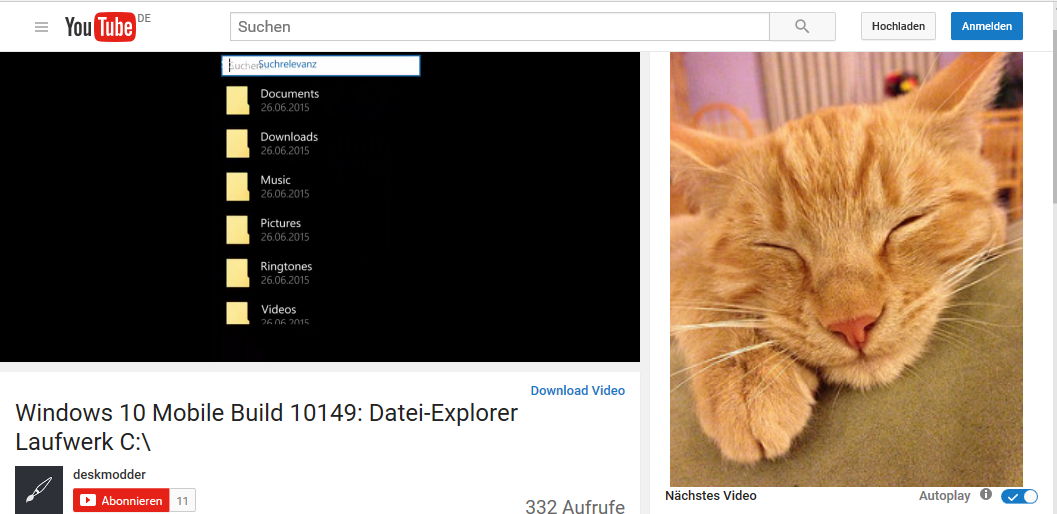Click the Autoplay label text

click(x=944, y=496)
